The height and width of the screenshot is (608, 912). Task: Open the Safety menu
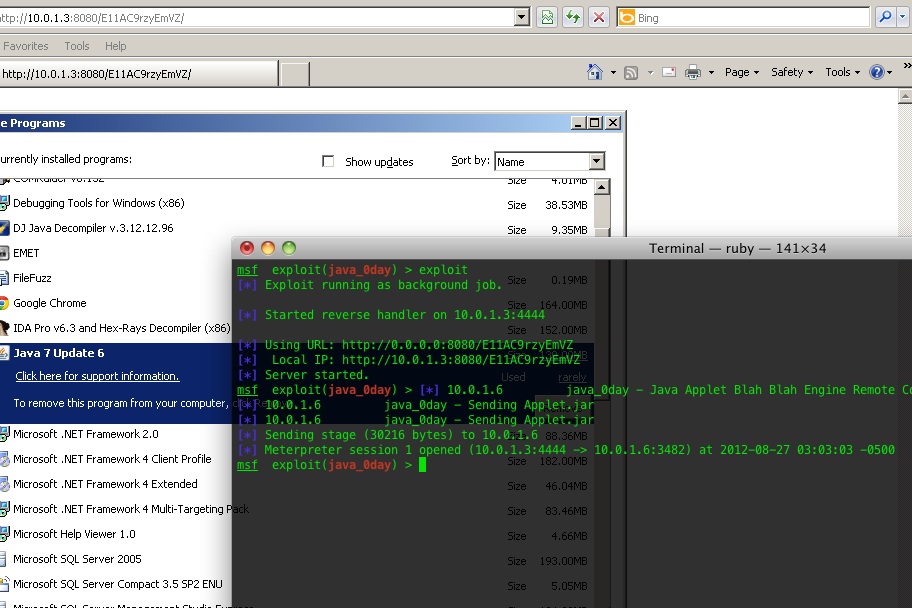tap(786, 71)
